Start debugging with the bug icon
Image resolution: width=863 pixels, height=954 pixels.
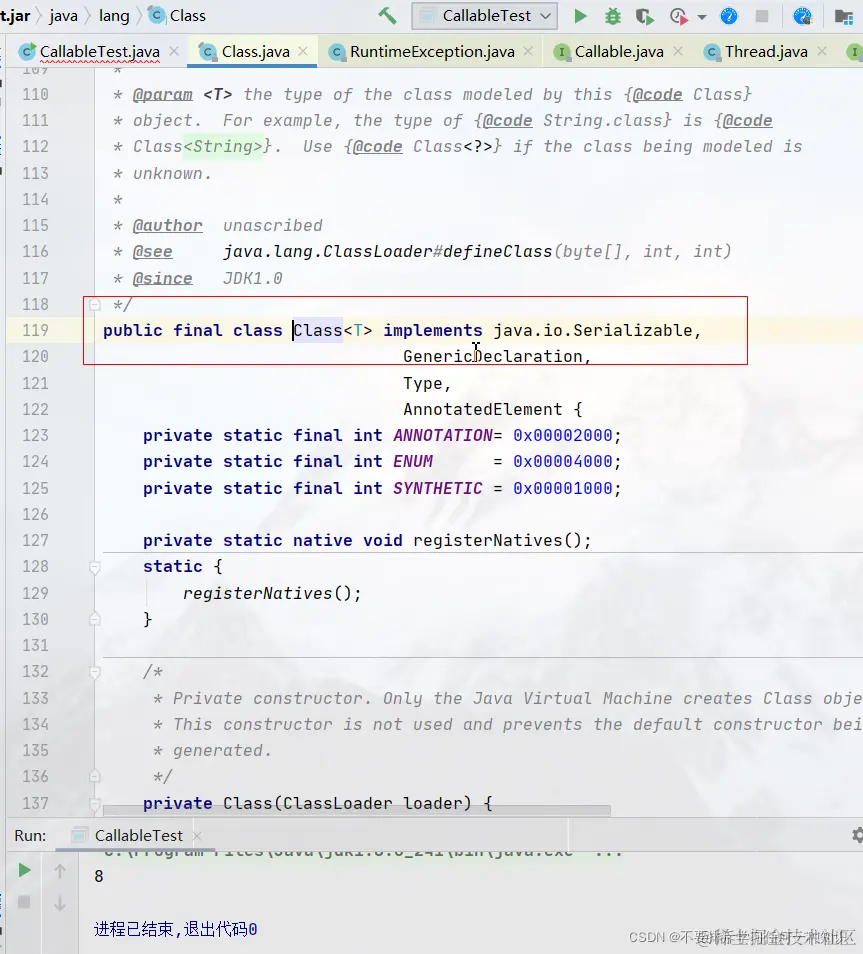click(612, 16)
